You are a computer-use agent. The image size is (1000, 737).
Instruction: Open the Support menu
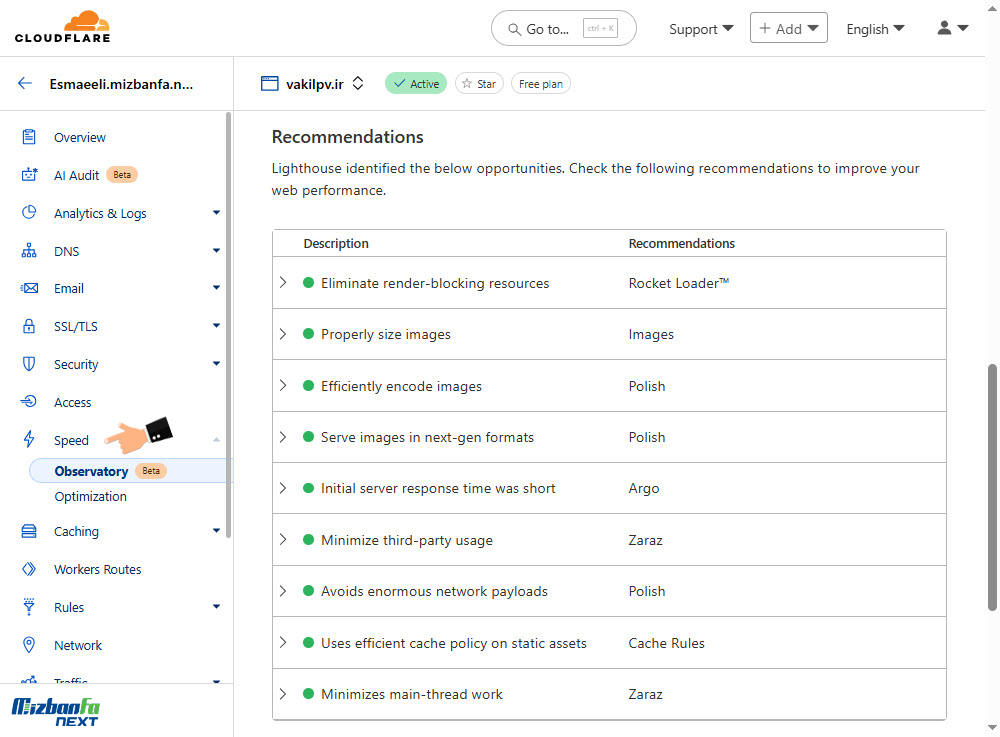point(701,29)
